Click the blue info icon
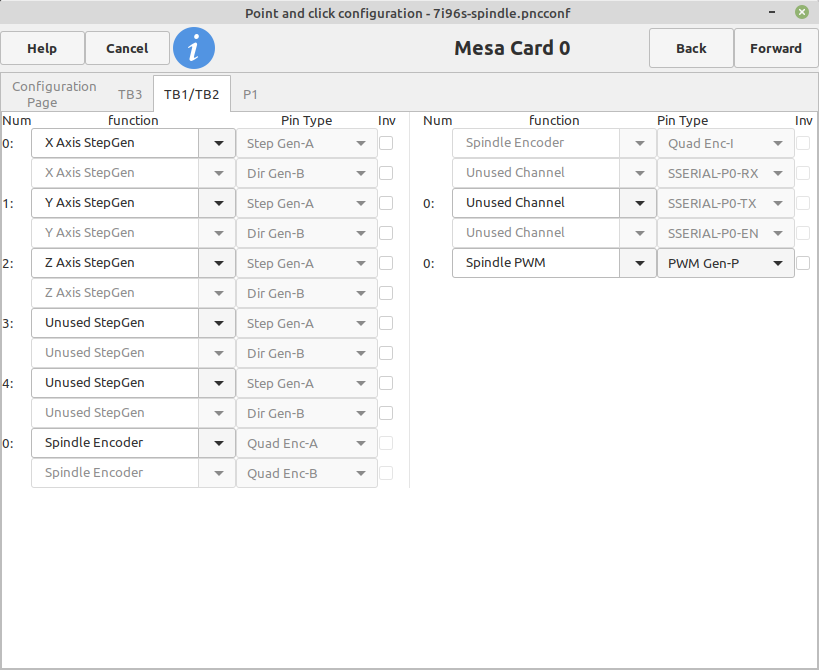 pos(194,48)
